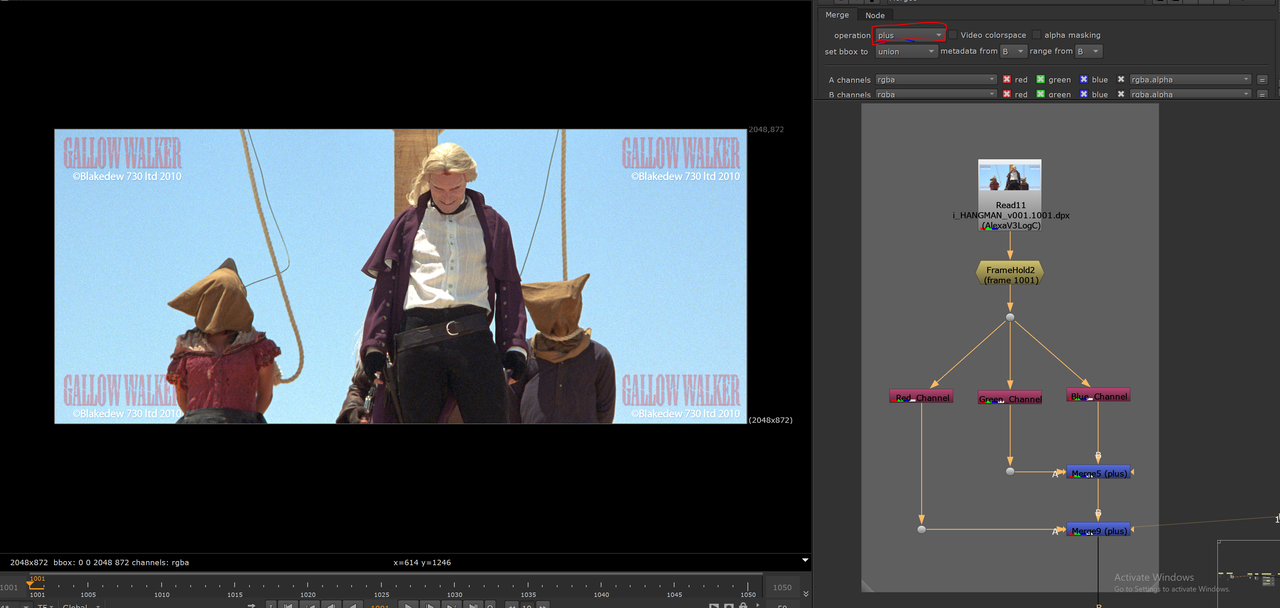Select the Green_Channel node
The height and width of the screenshot is (608, 1280).
coord(1010,398)
